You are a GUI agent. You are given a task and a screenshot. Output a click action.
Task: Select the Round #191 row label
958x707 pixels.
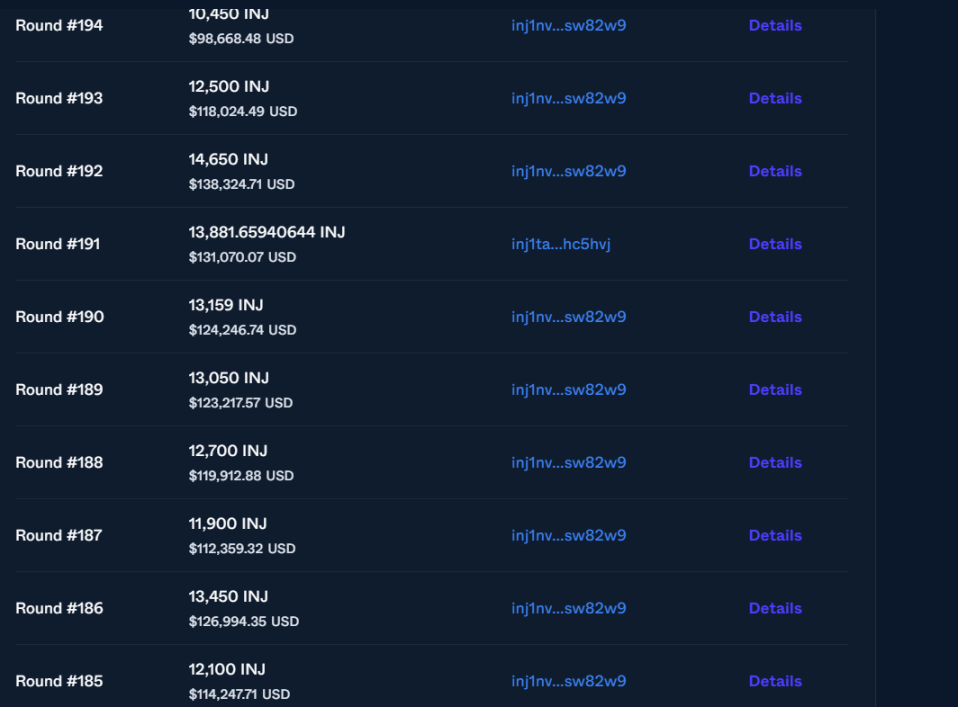pyautogui.click(x=58, y=244)
